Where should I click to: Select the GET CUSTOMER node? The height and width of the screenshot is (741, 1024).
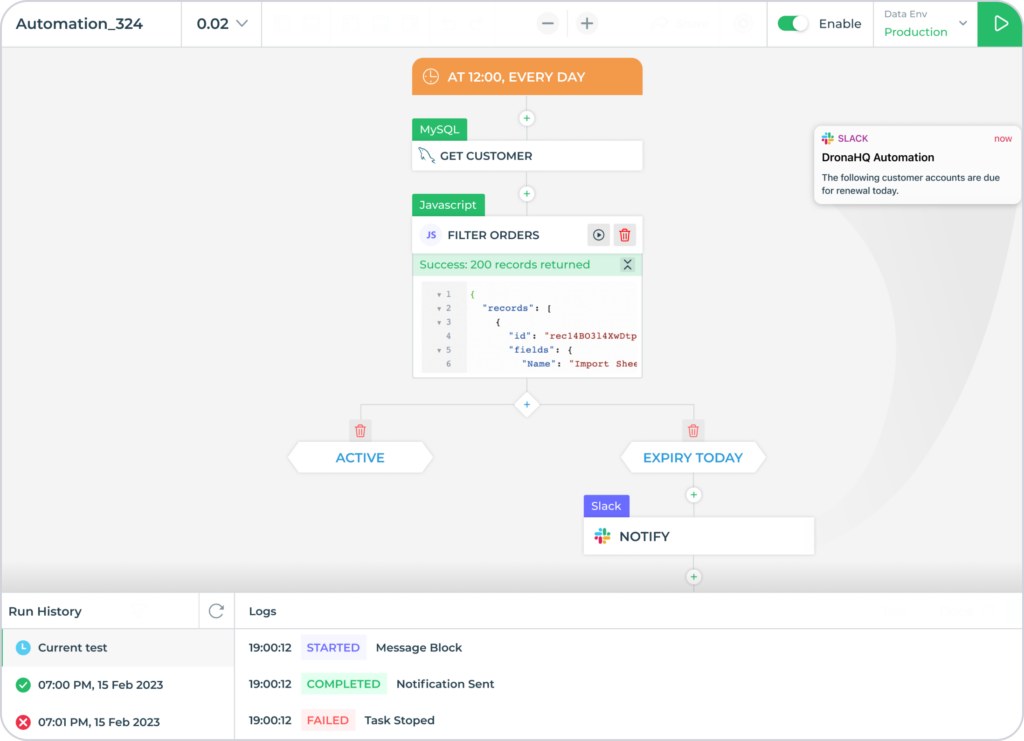coord(527,155)
